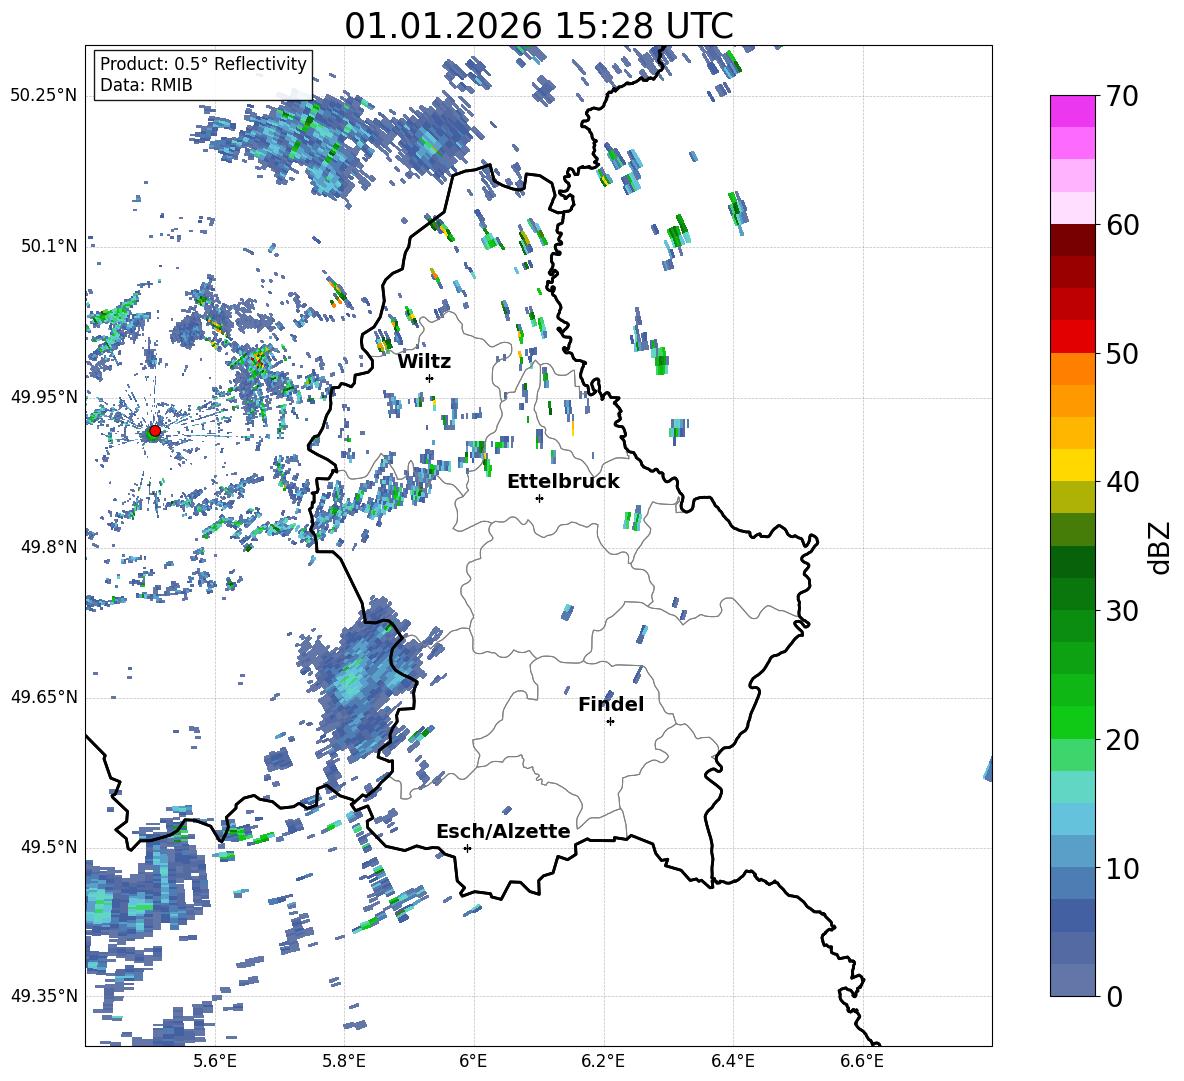Click the red radar site marker
1184x1081 pixels.
pos(155,431)
